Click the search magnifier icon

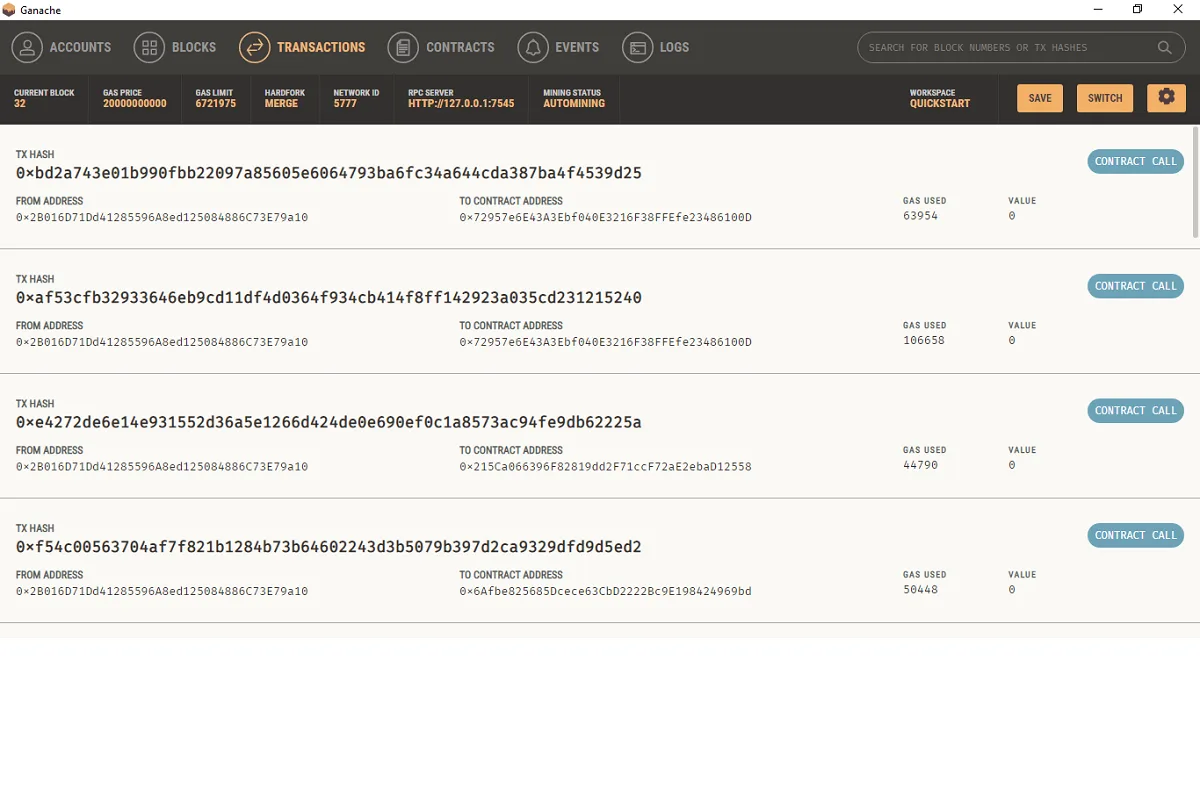point(1165,47)
